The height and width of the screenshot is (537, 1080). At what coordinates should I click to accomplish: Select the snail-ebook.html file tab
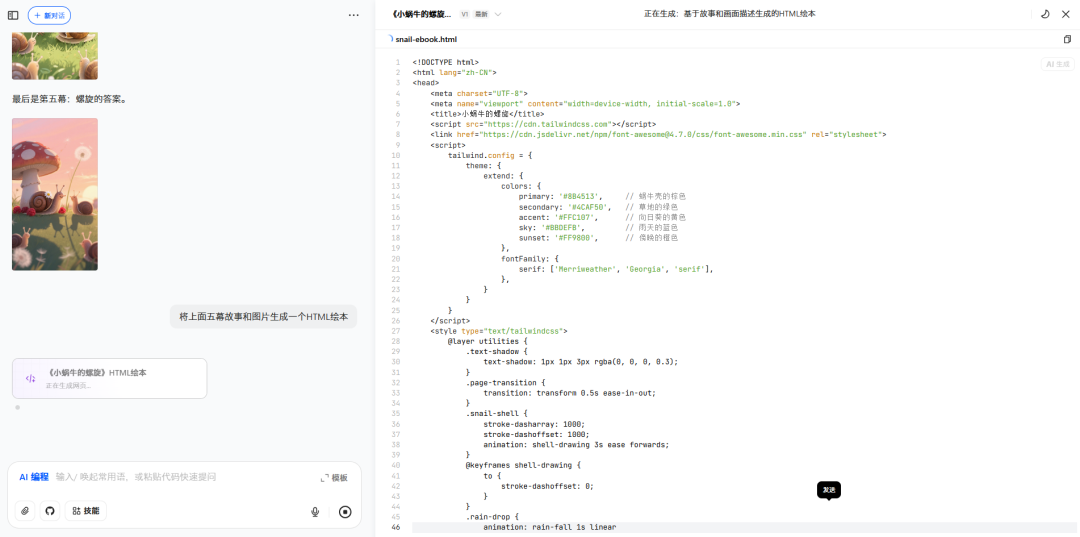pos(426,39)
